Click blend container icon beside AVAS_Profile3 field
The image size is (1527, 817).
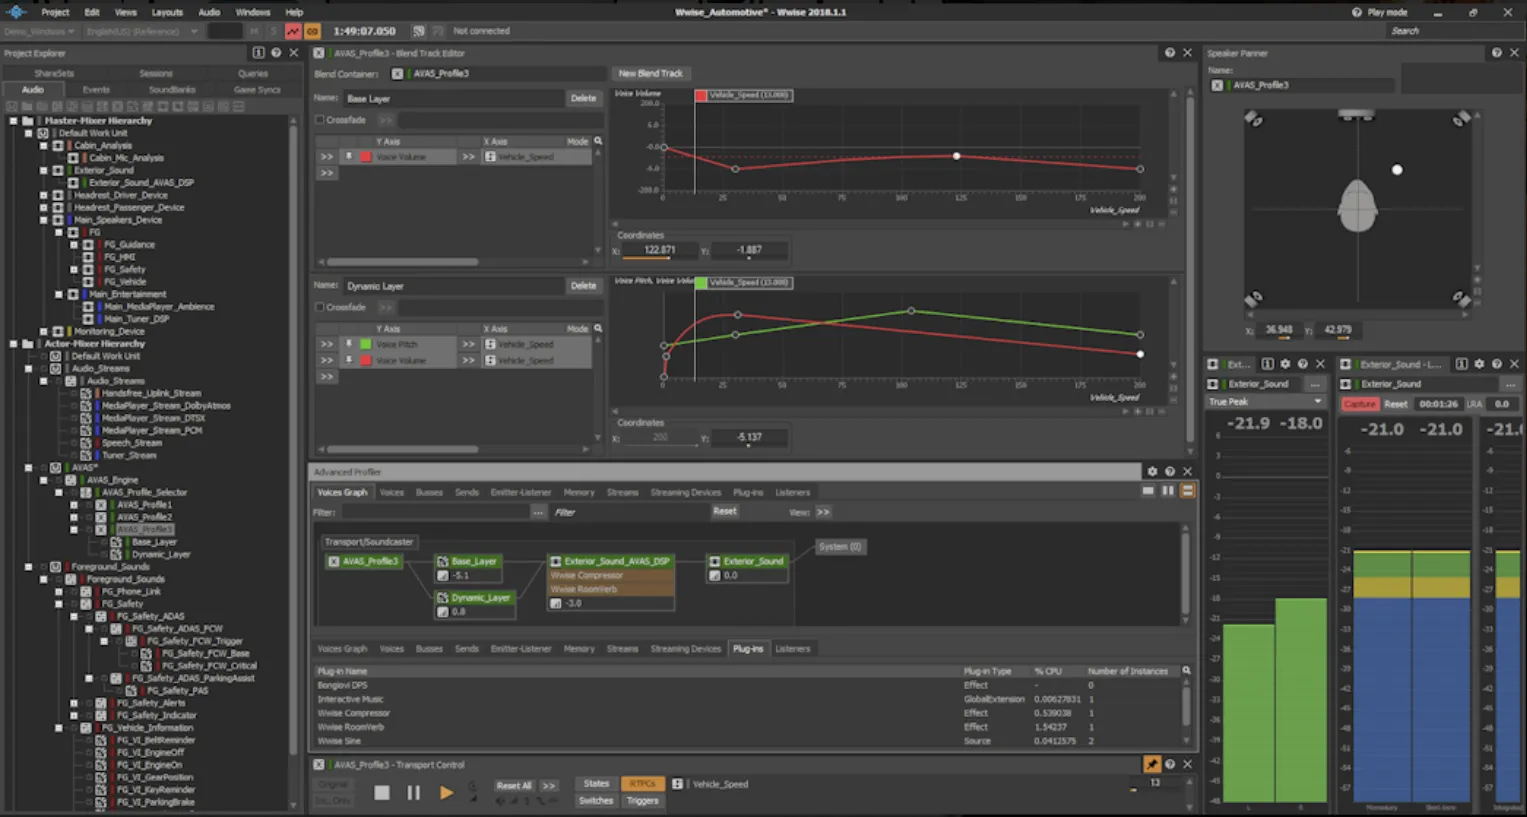point(397,74)
